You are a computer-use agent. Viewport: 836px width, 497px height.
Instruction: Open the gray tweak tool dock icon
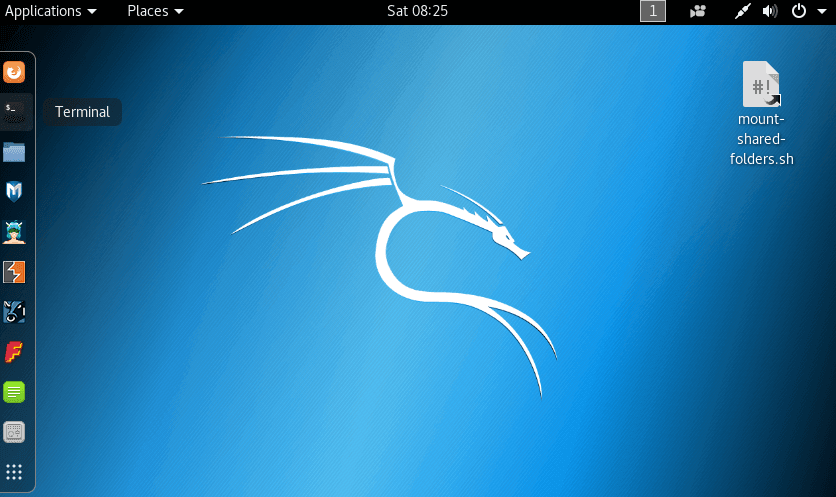point(14,432)
